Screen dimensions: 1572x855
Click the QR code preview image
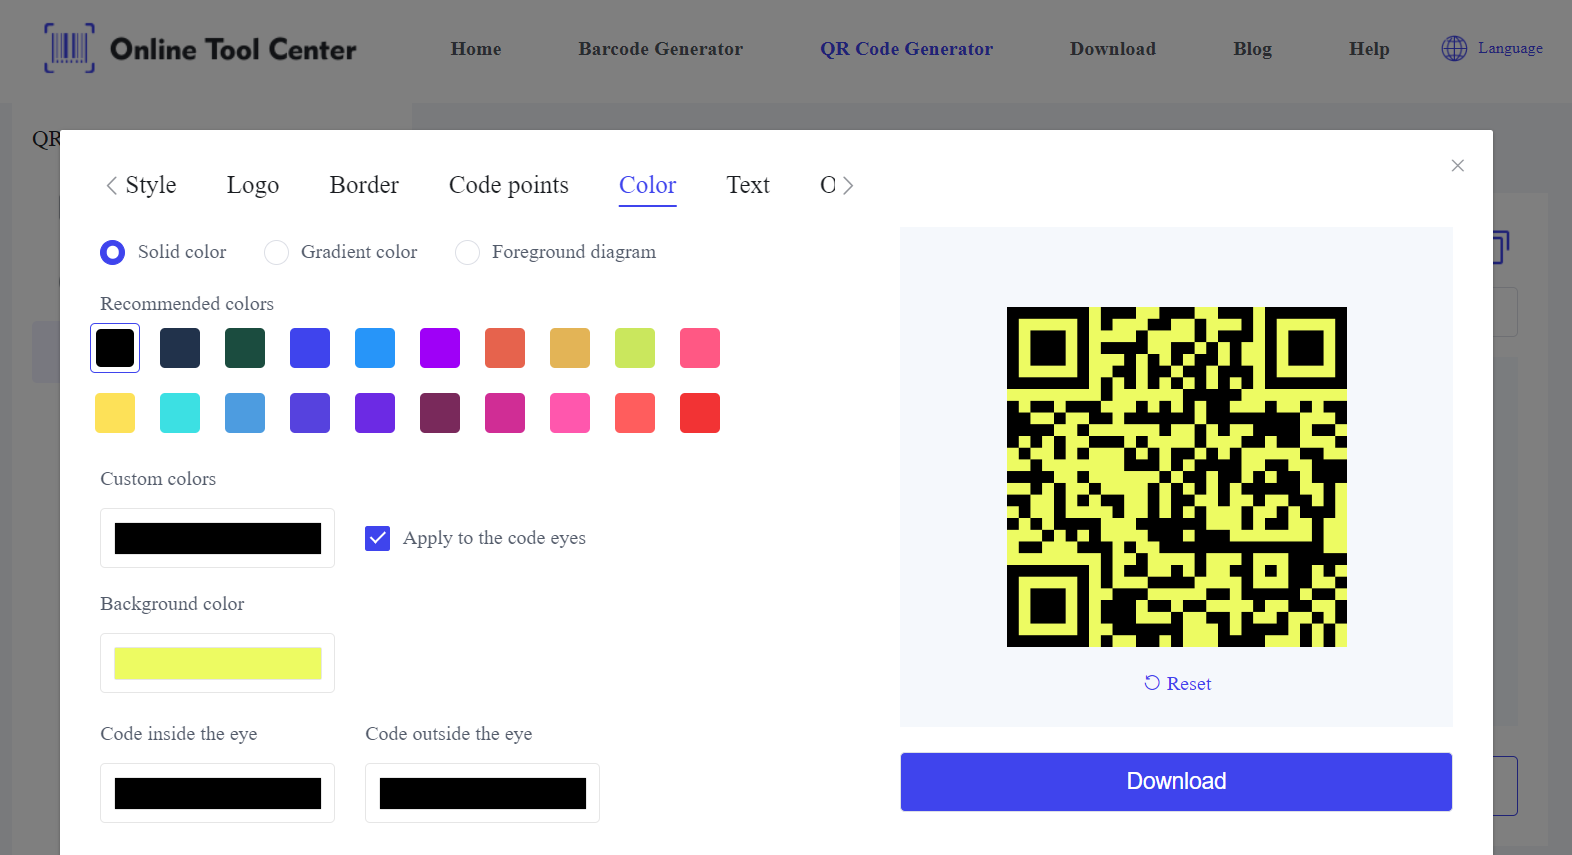[1176, 476]
